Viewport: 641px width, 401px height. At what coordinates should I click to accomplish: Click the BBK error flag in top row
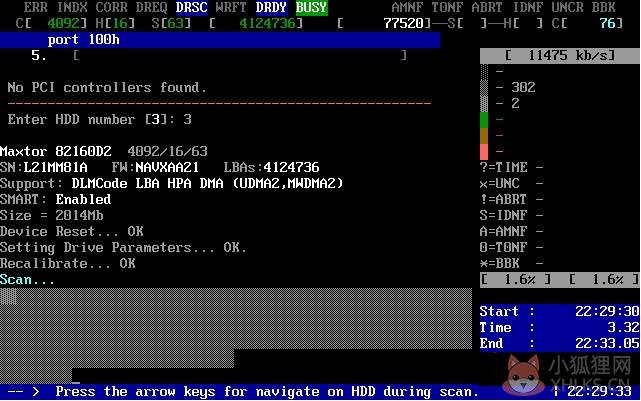pos(603,7)
